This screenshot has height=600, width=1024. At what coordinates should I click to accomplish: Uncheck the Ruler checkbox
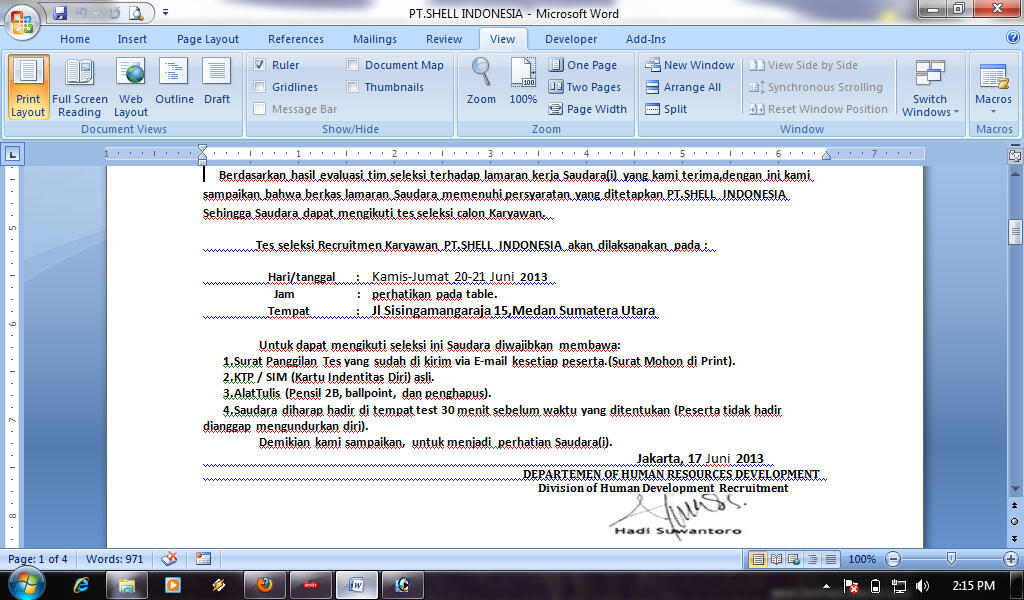260,65
